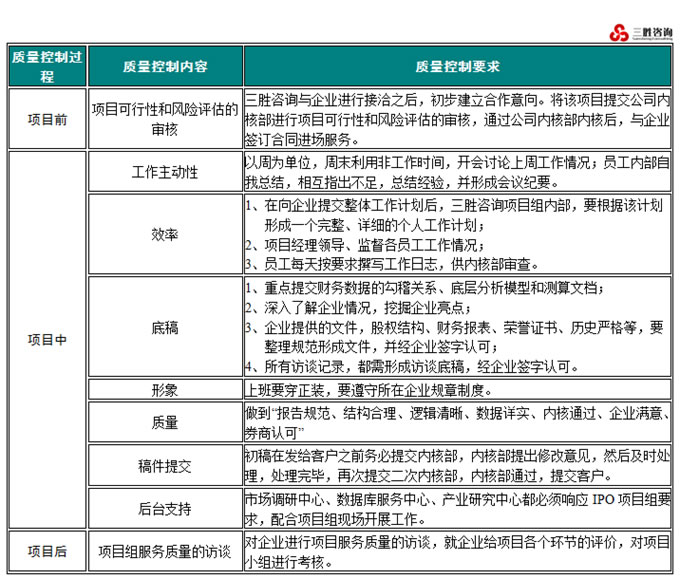The height and width of the screenshot is (580, 681).
Task: Click text starting 对企业进行项目服务质量的访谈
Action: (457, 552)
